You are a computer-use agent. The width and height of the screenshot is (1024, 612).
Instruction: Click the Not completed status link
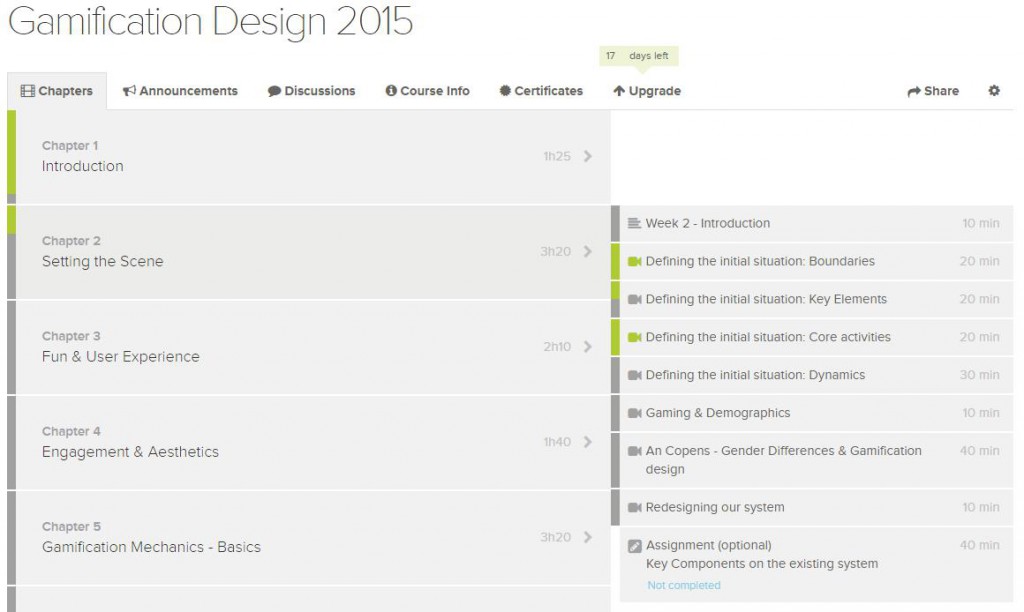pyautogui.click(x=683, y=585)
